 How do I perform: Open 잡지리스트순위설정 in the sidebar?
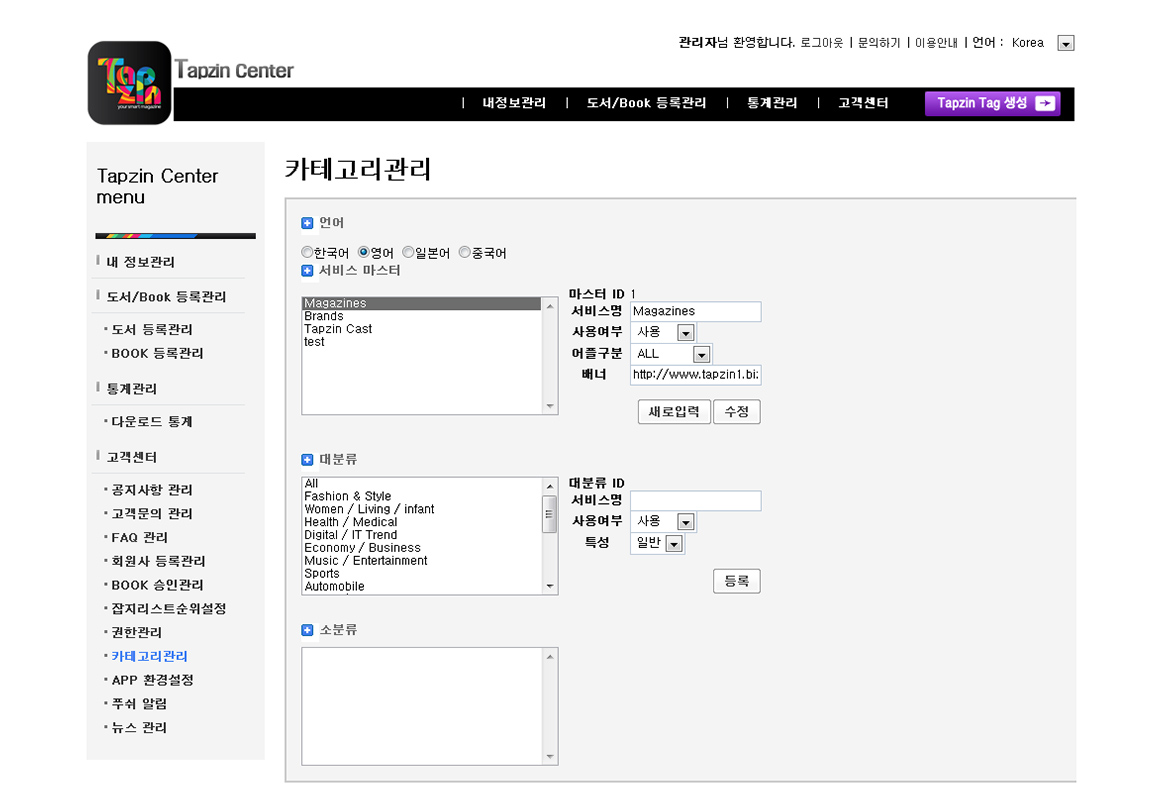click(x=169, y=609)
